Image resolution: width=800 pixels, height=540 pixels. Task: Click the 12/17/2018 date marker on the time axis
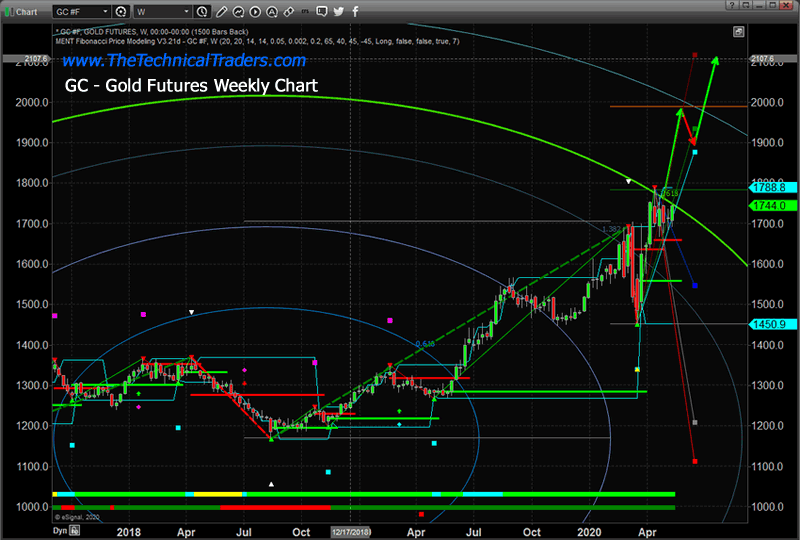tap(351, 532)
